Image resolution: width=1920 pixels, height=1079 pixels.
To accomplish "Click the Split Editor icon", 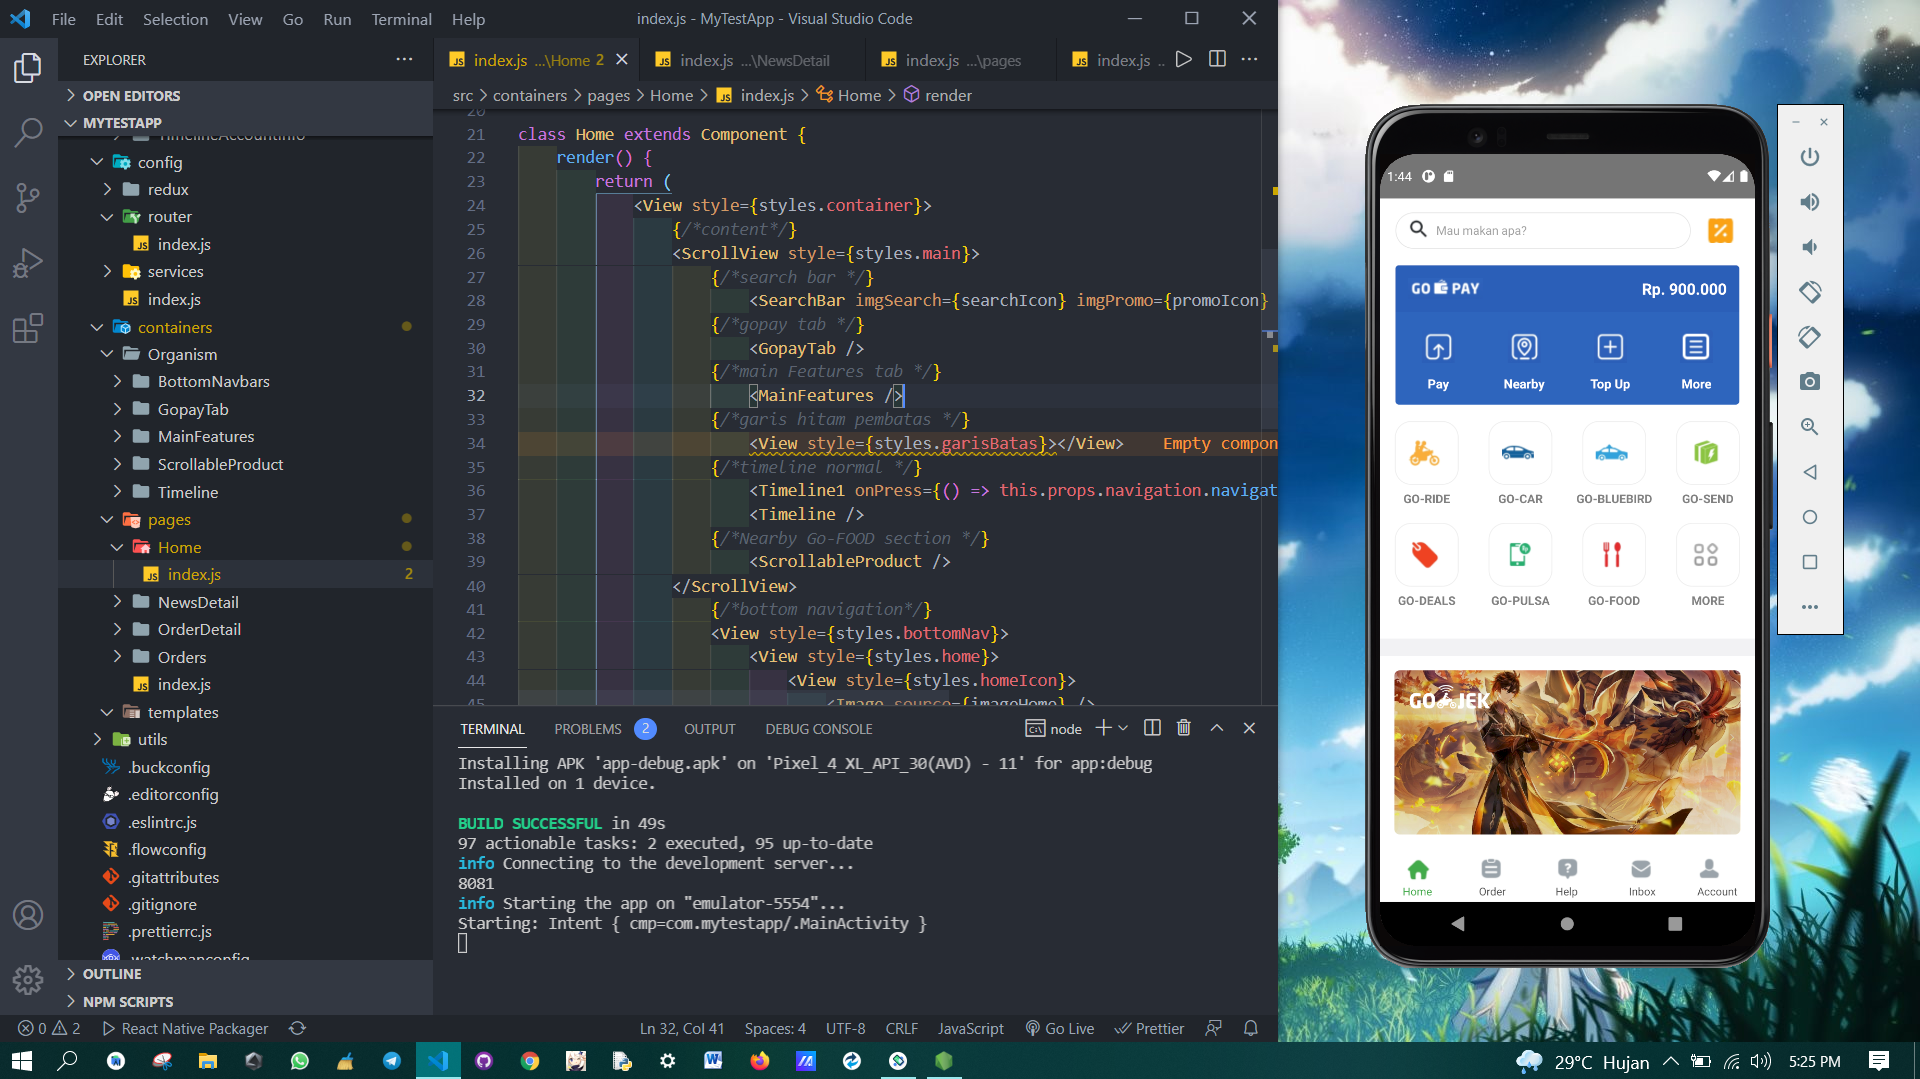I will click(1217, 59).
